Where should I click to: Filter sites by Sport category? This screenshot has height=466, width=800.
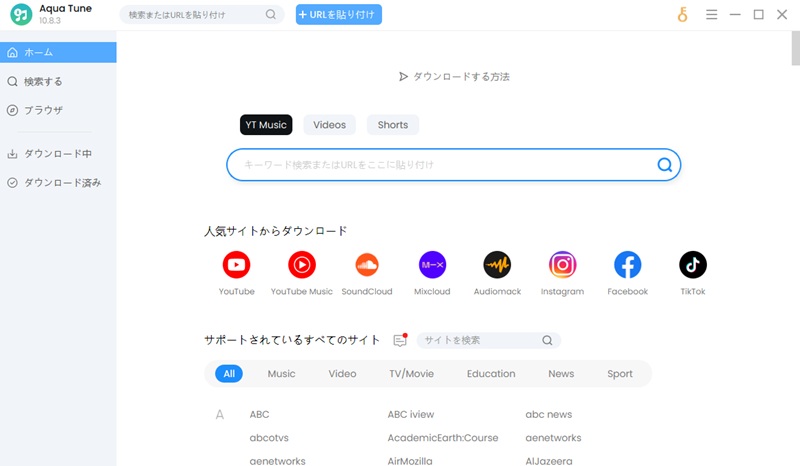(619, 374)
